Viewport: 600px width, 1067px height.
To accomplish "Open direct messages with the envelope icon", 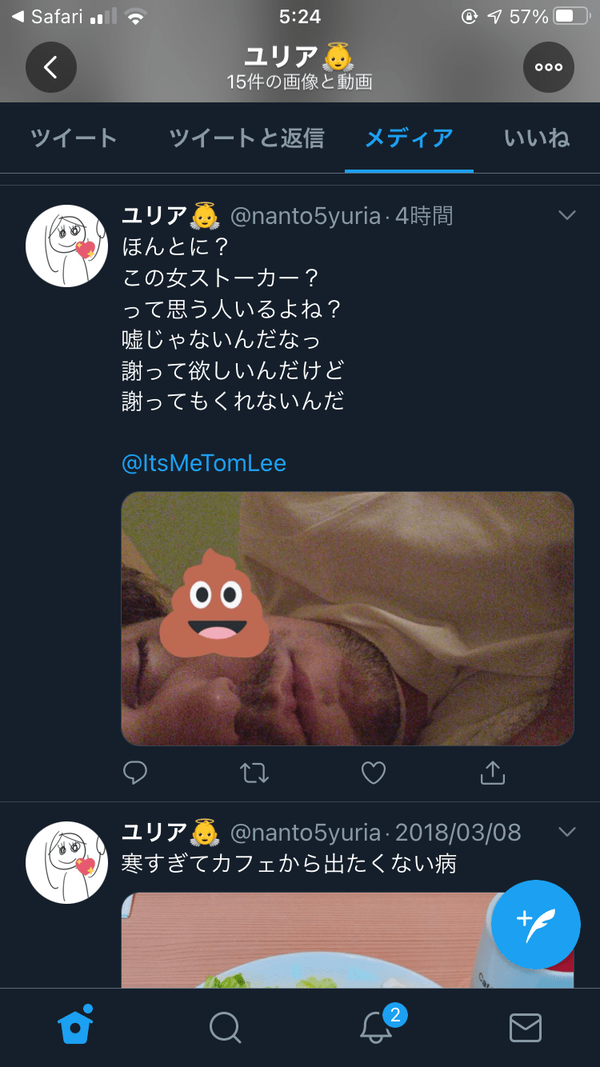I will (525, 1027).
